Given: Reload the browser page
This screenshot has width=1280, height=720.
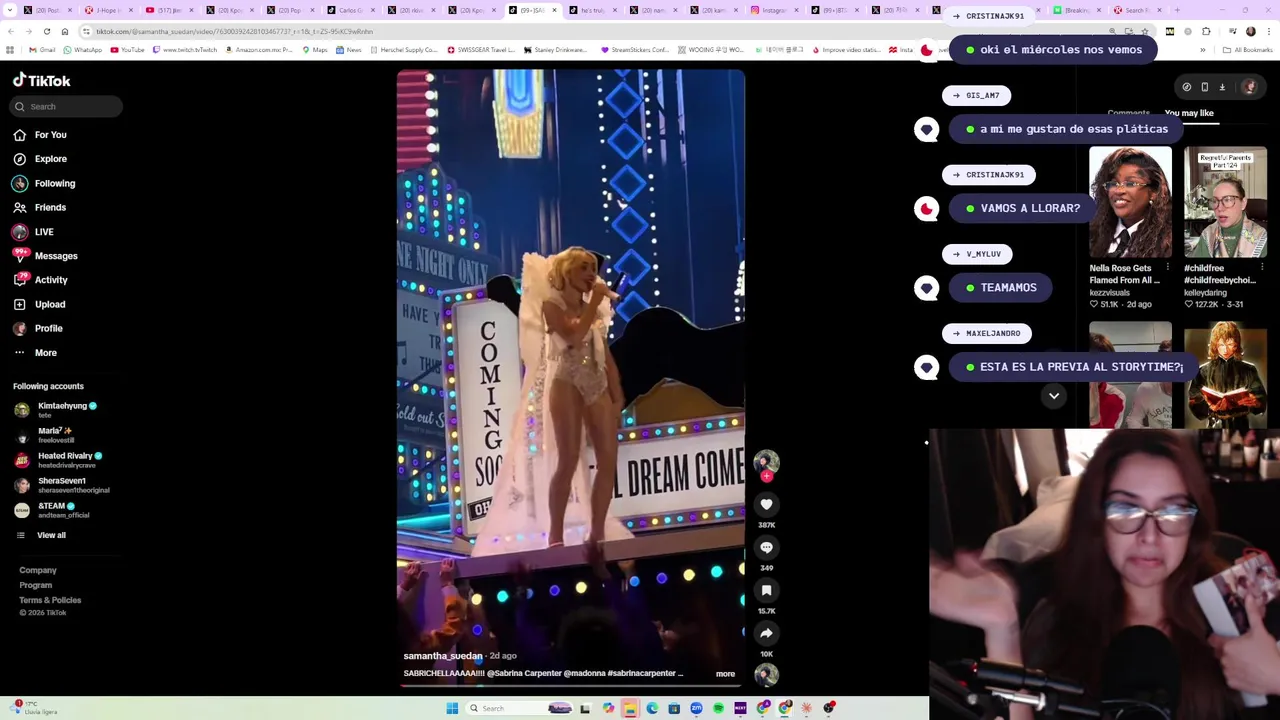Looking at the screenshot, I should pyautogui.click(x=47, y=31).
